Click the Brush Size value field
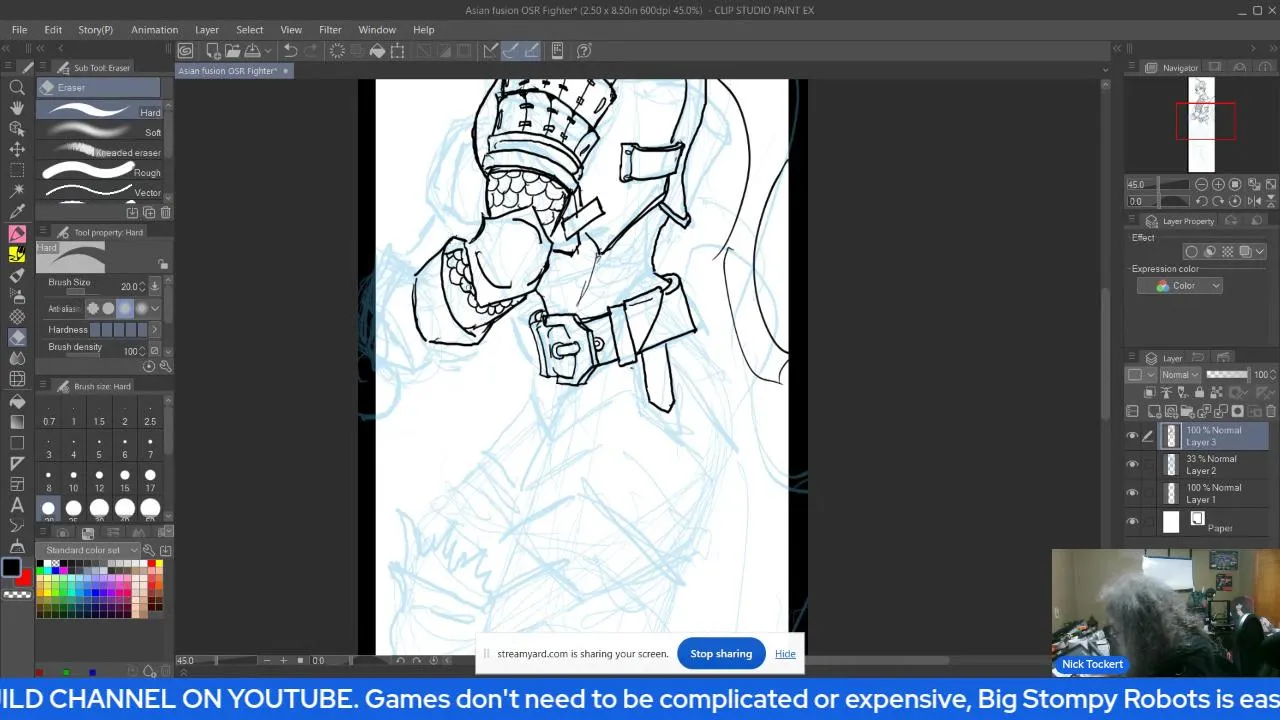The height and width of the screenshot is (720, 1280). (x=128, y=287)
